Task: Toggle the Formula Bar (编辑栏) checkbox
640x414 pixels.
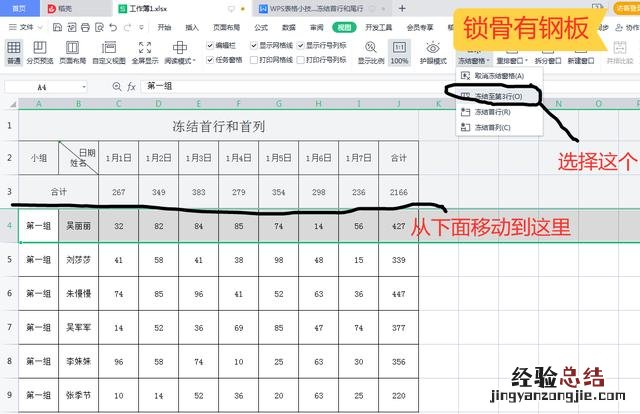Action: pos(210,45)
